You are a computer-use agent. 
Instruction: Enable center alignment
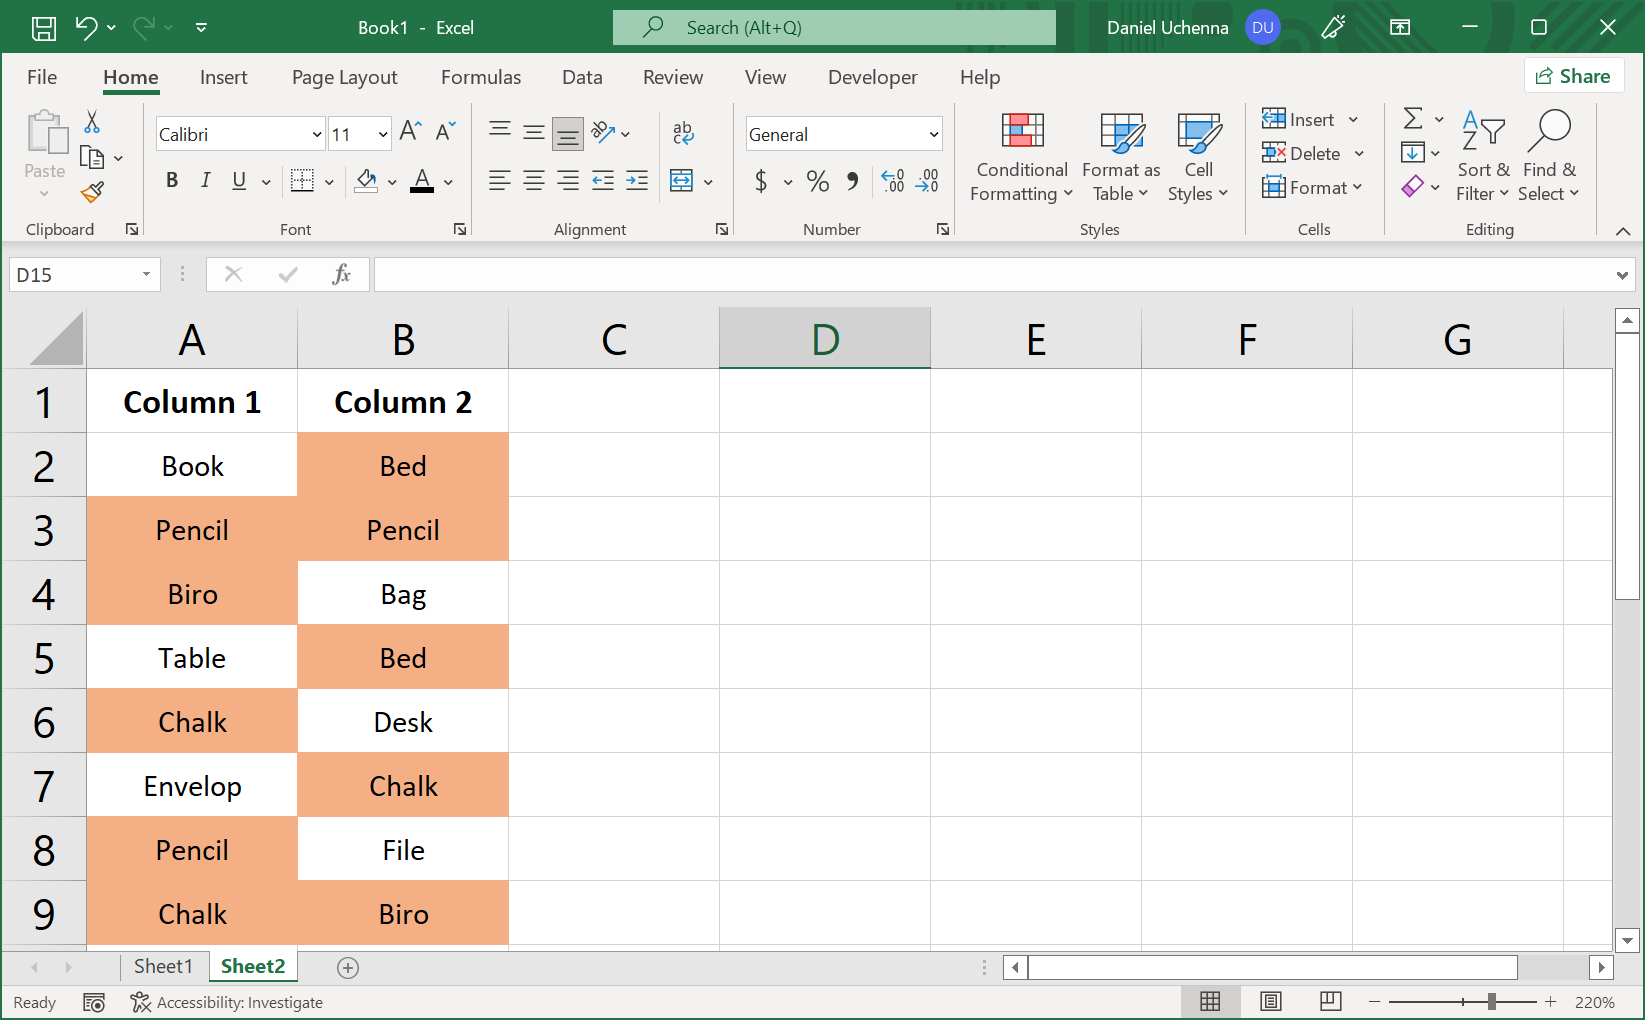click(533, 181)
